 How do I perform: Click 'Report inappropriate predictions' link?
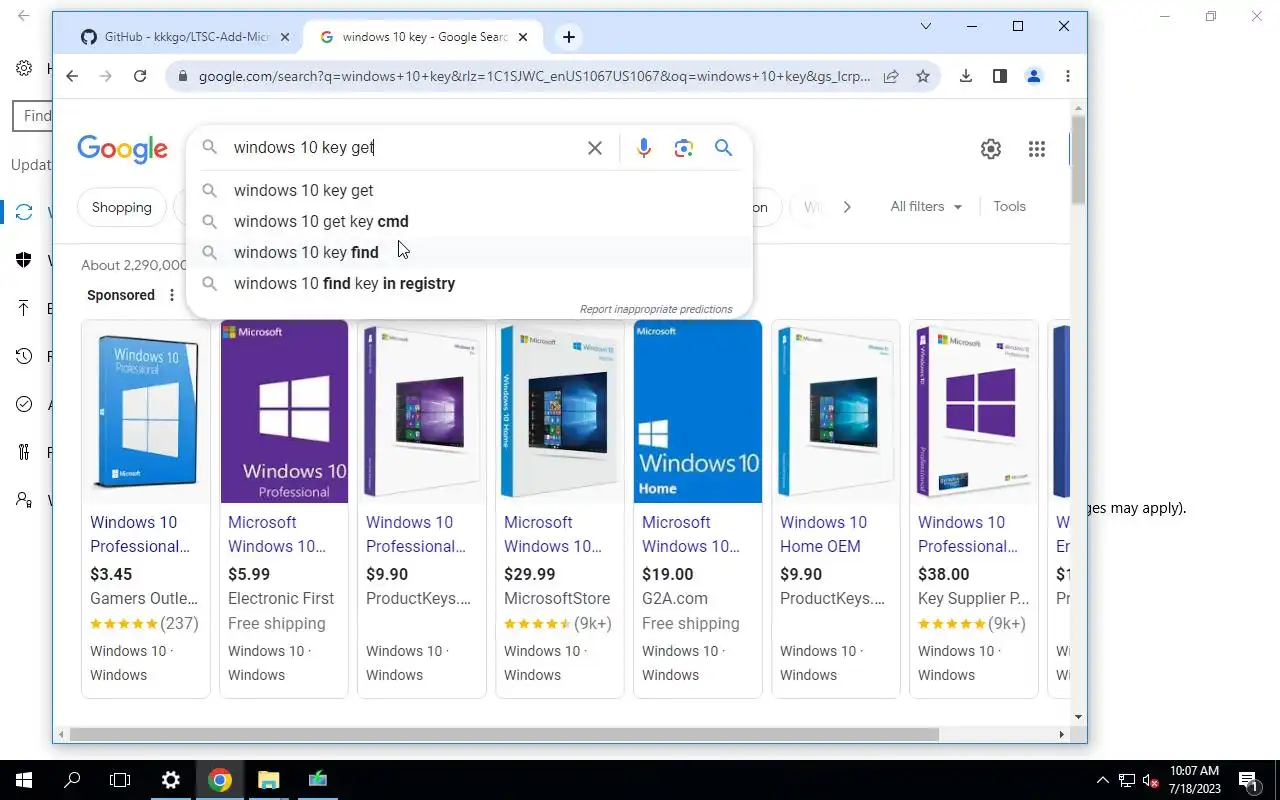pos(656,309)
